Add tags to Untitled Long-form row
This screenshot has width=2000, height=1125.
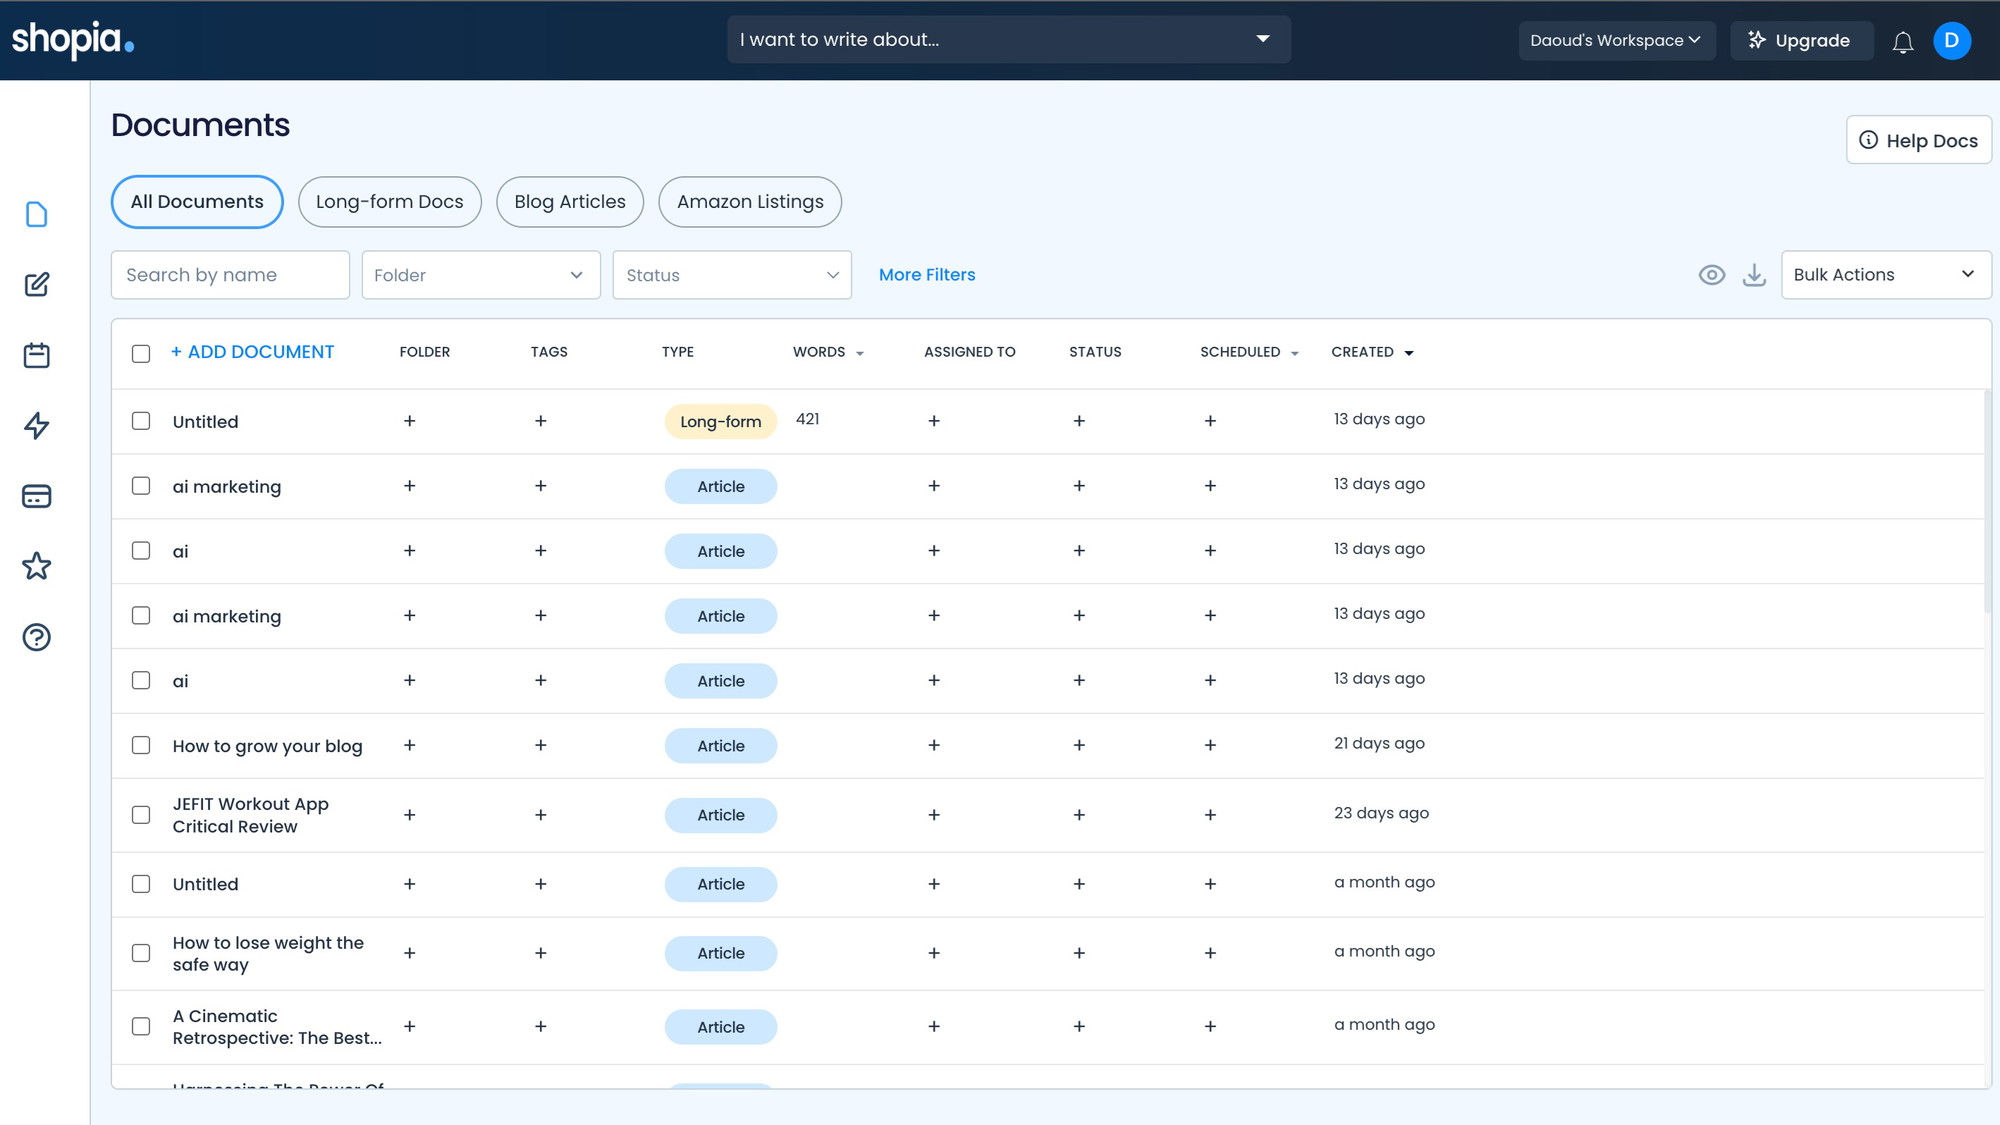click(x=540, y=421)
